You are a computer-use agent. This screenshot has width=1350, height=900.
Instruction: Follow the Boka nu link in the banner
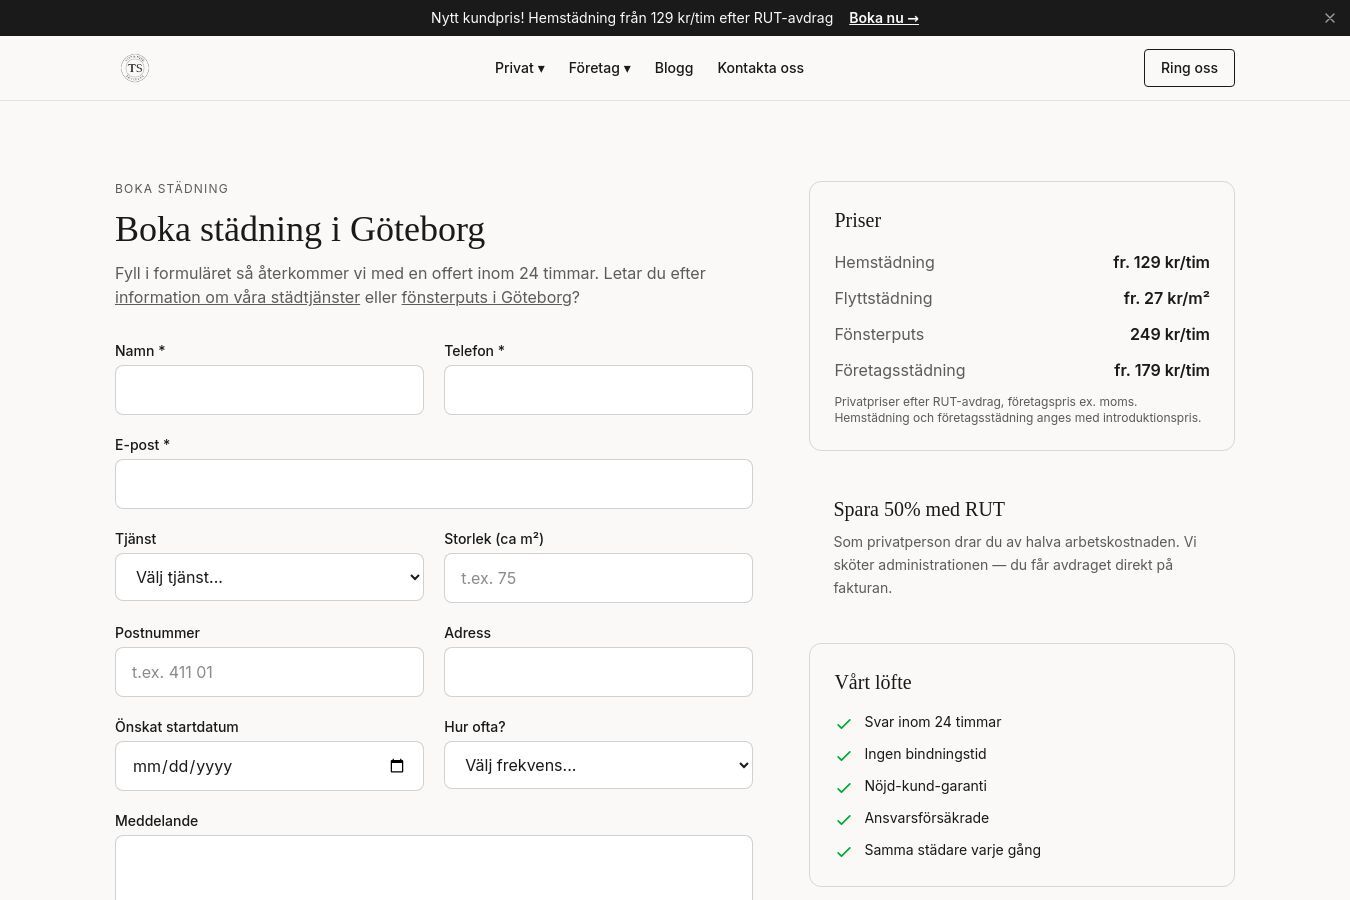(884, 18)
